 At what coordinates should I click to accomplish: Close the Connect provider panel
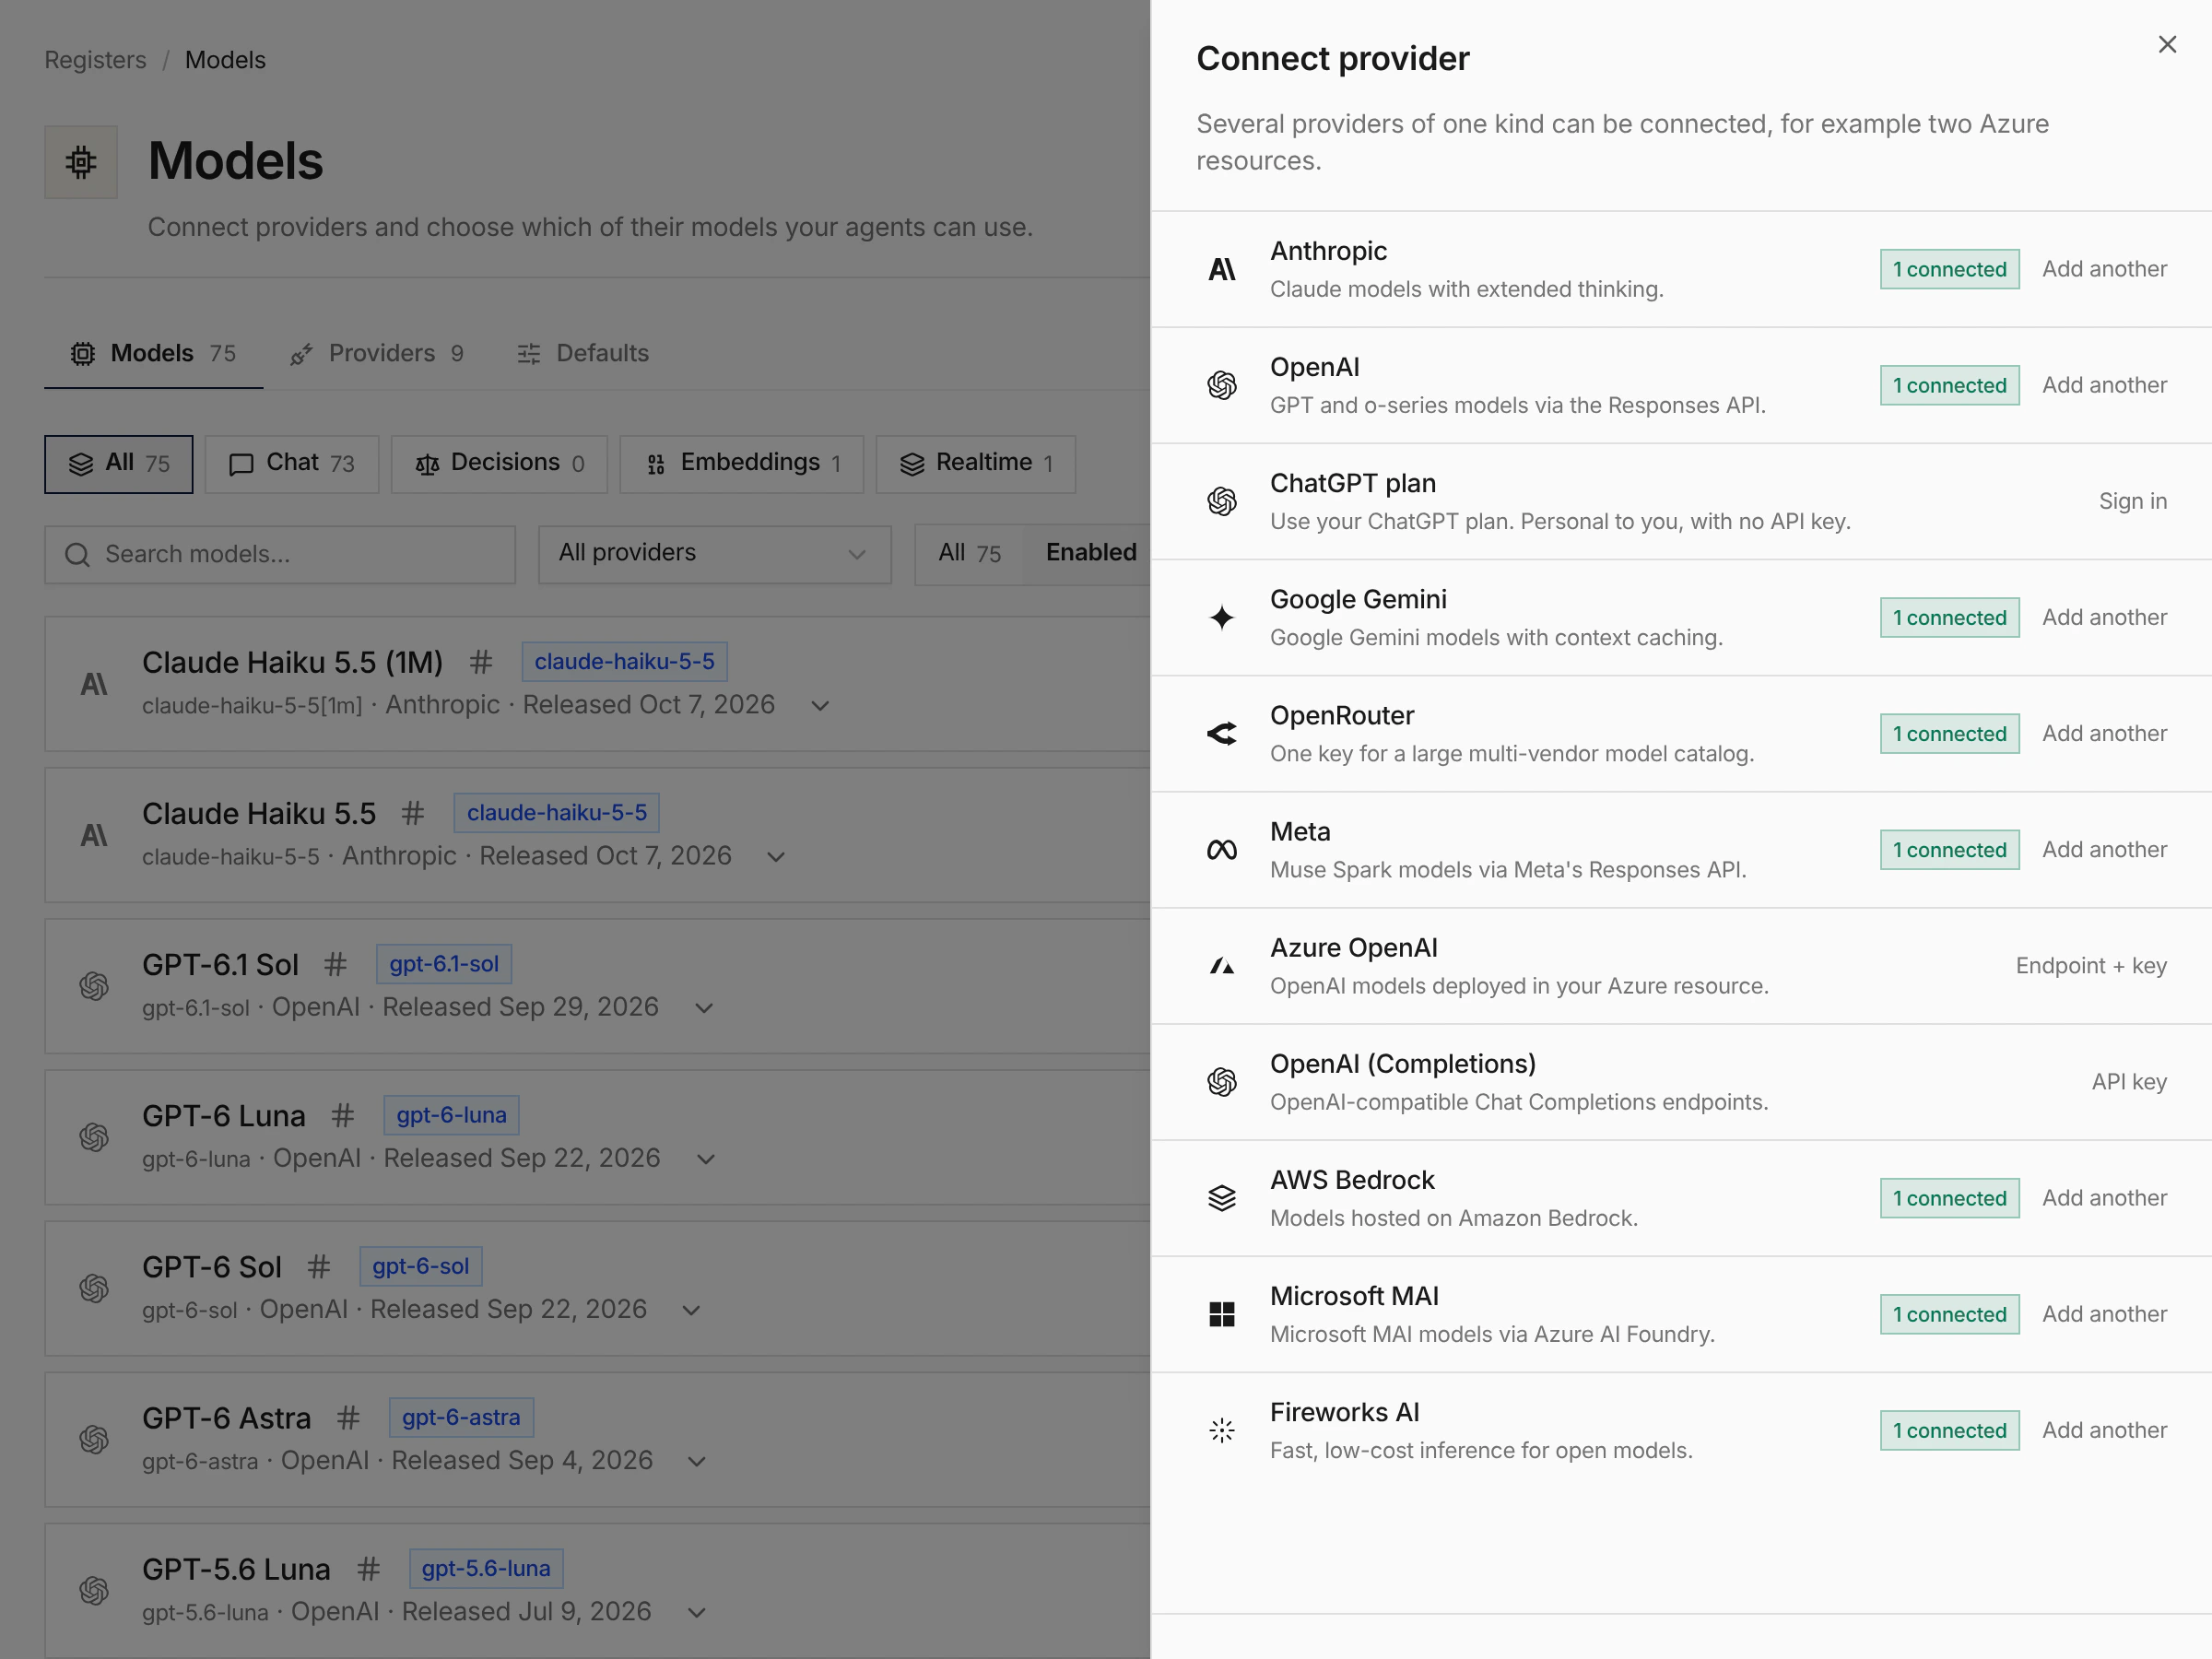click(x=2167, y=44)
